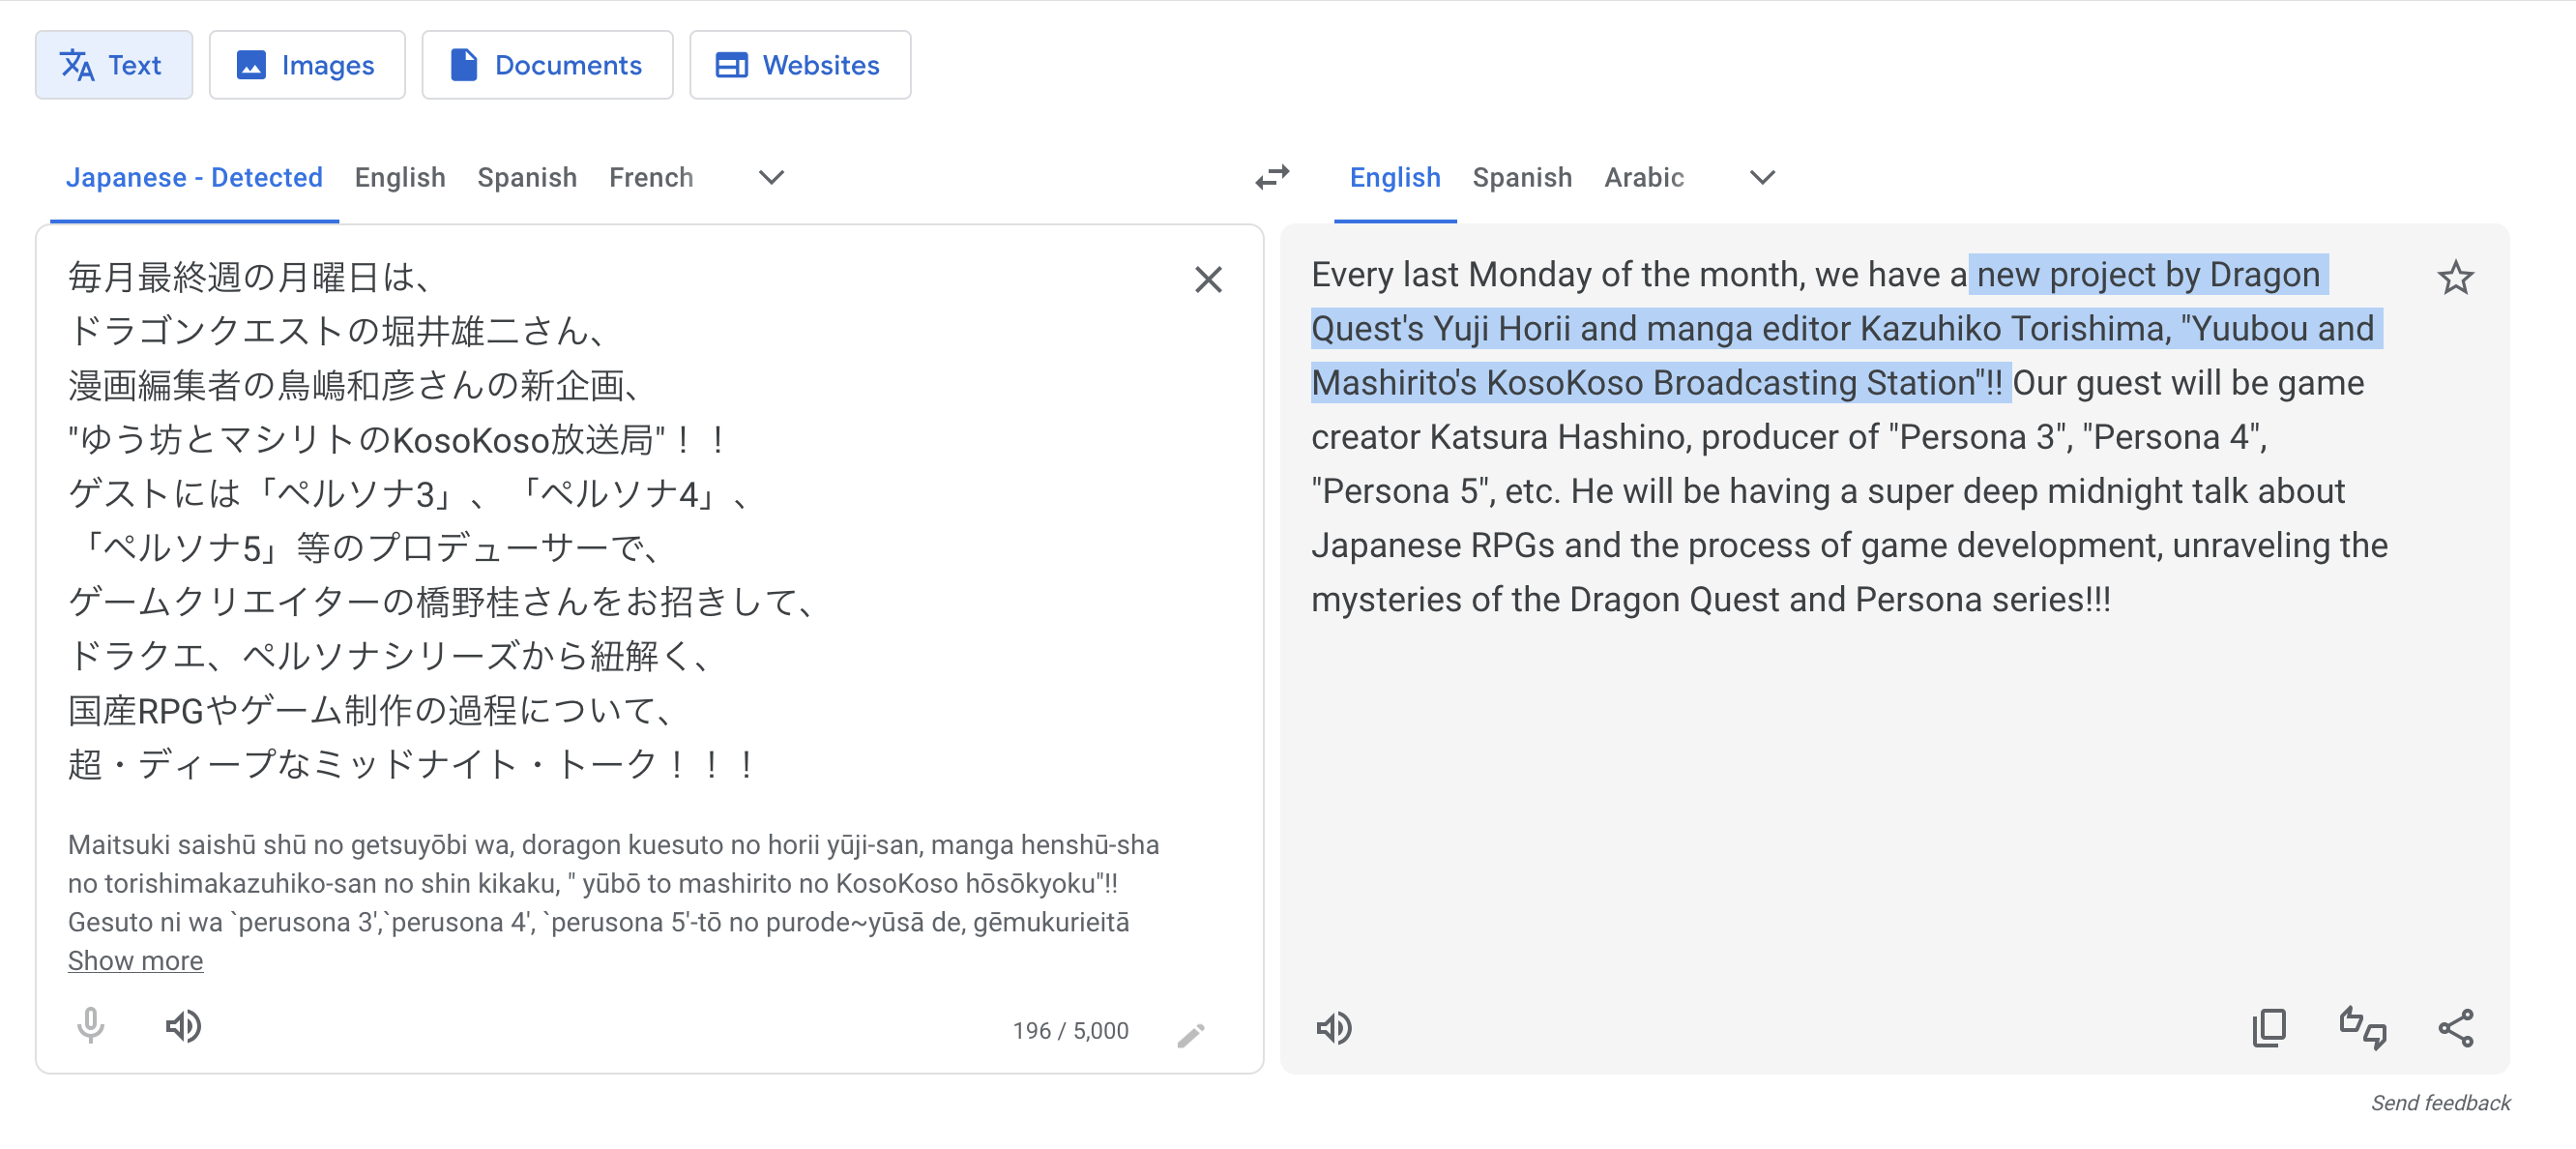Select Spanish as target language
This screenshot has width=2576, height=1149.
click(x=1522, y=177)
